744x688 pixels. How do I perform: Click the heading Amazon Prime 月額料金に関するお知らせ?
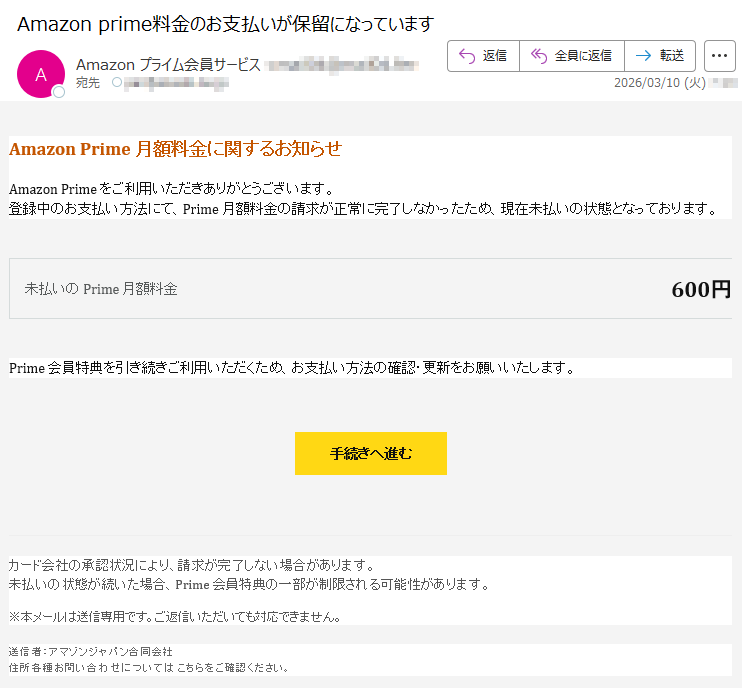click(175, 149)
